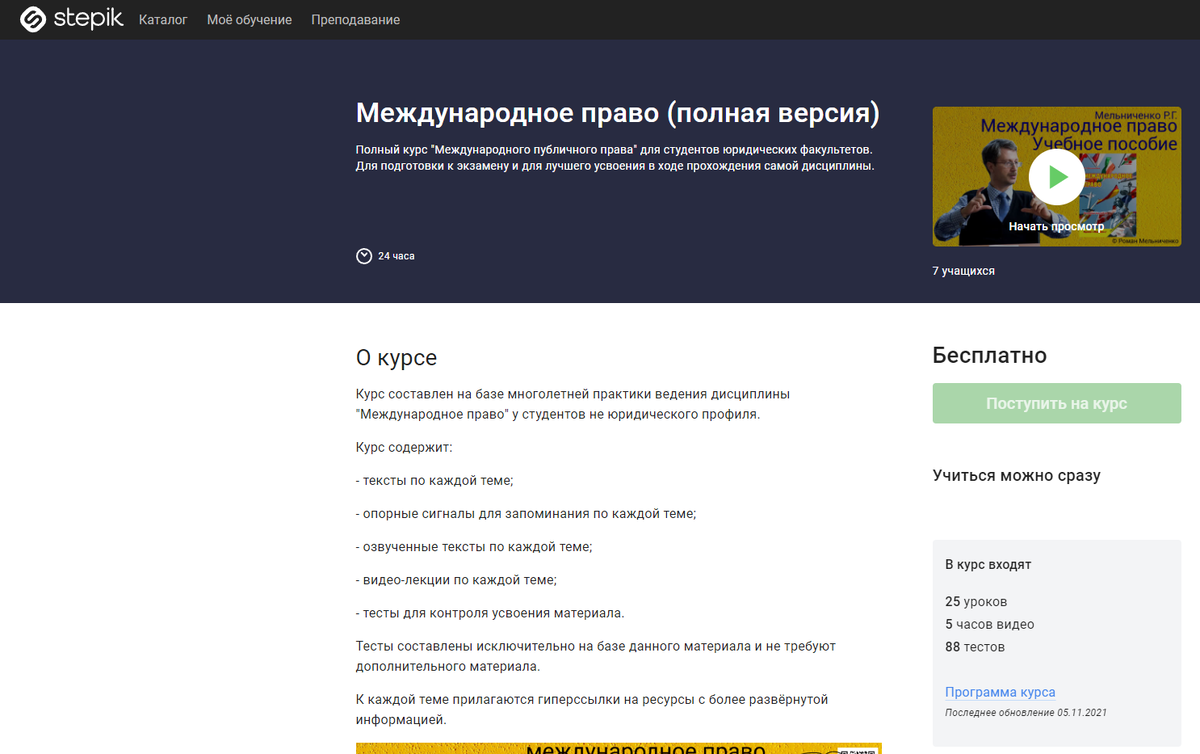Viewport: 1200px width, 754px height.
Task: Click the О курсе heading
Action: coord(396,358)
